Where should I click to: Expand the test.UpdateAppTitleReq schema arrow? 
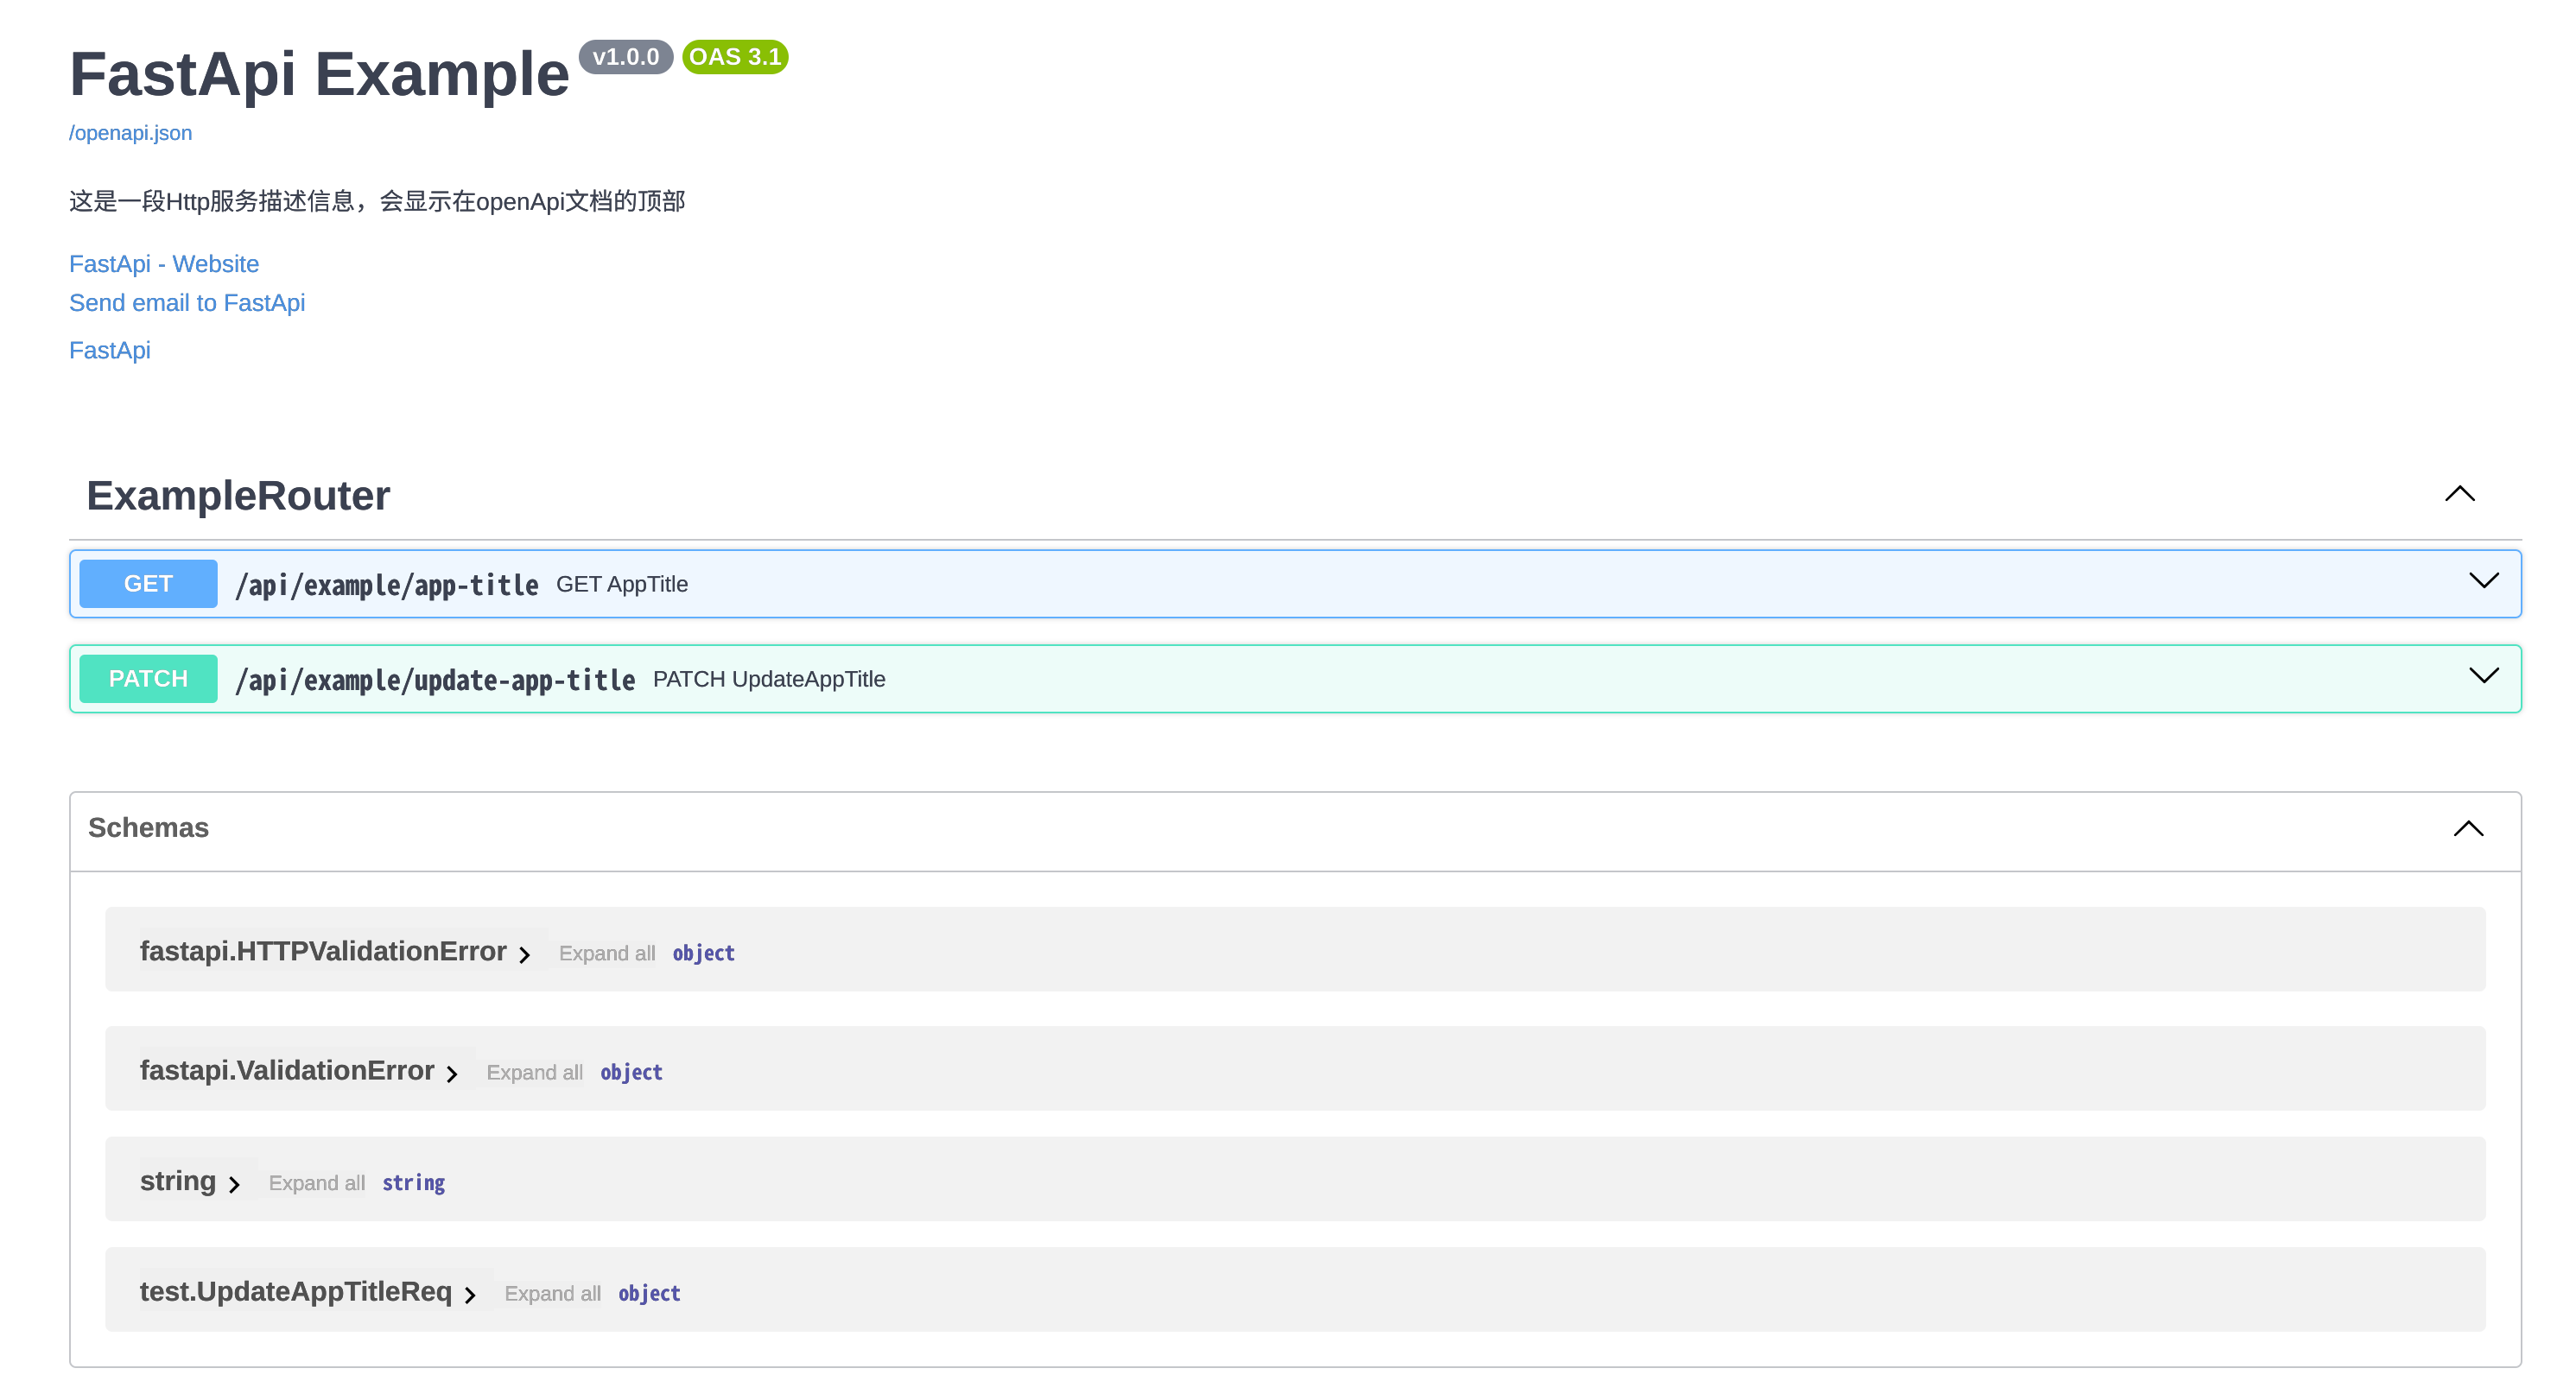pos(470,1295)
